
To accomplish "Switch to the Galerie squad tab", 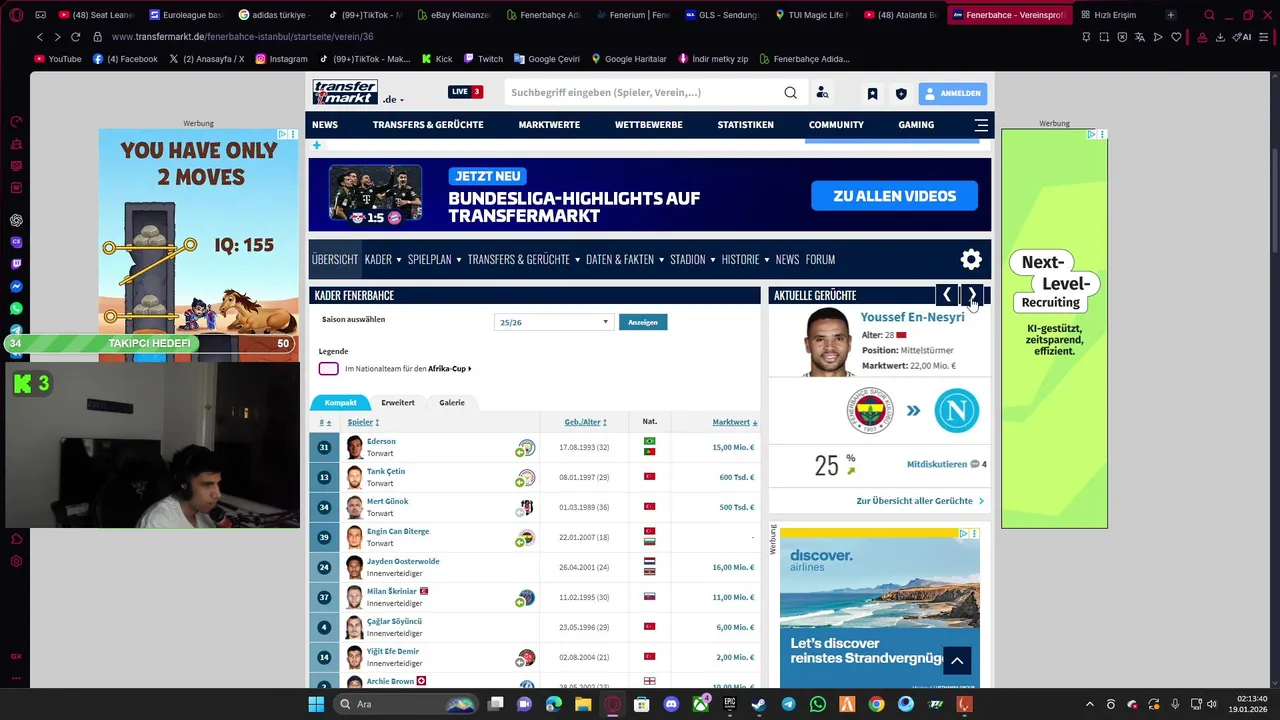I will click(x=452, y=402).
